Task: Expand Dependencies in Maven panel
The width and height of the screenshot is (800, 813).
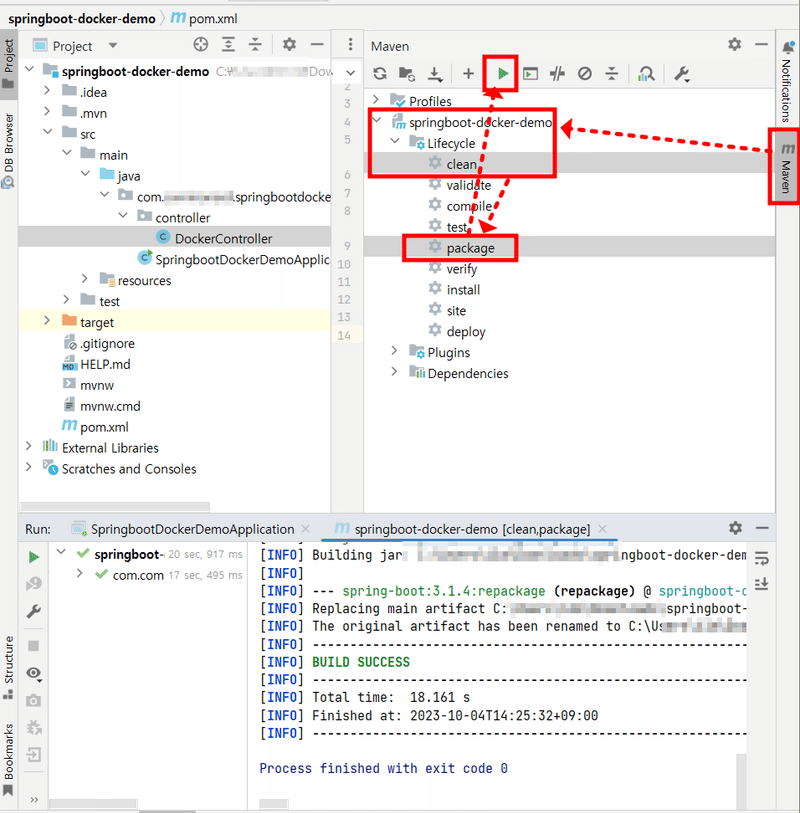Action: tap(395, 371)
